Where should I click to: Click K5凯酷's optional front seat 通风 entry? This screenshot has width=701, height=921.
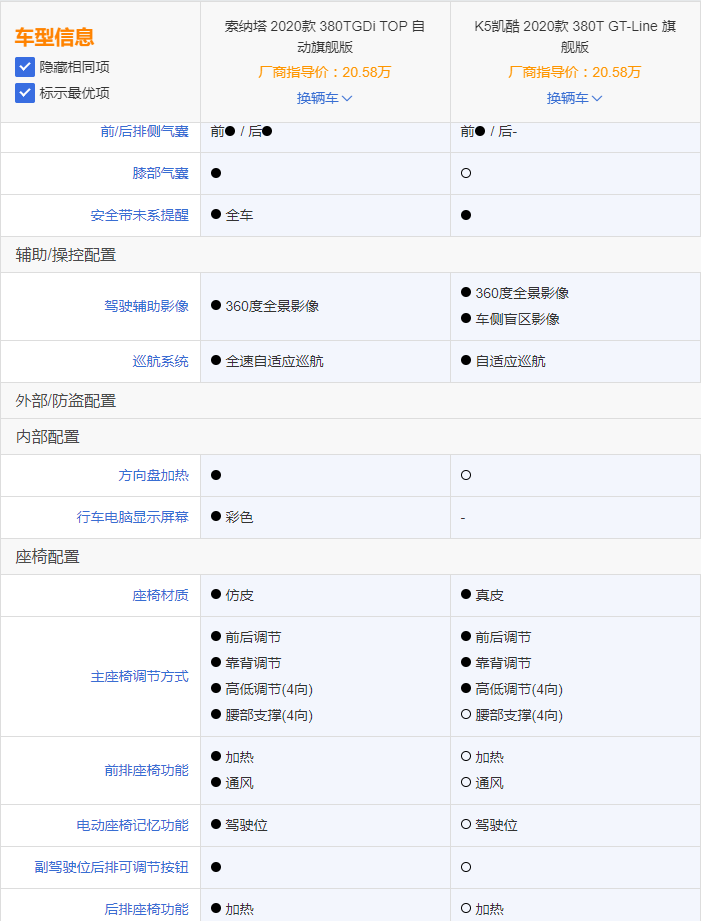482,783
